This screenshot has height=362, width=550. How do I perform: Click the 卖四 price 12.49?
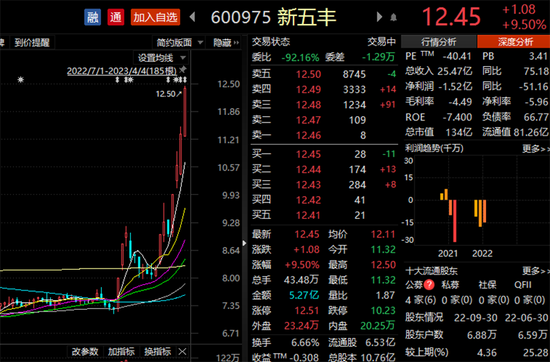[x=308, y=89]
